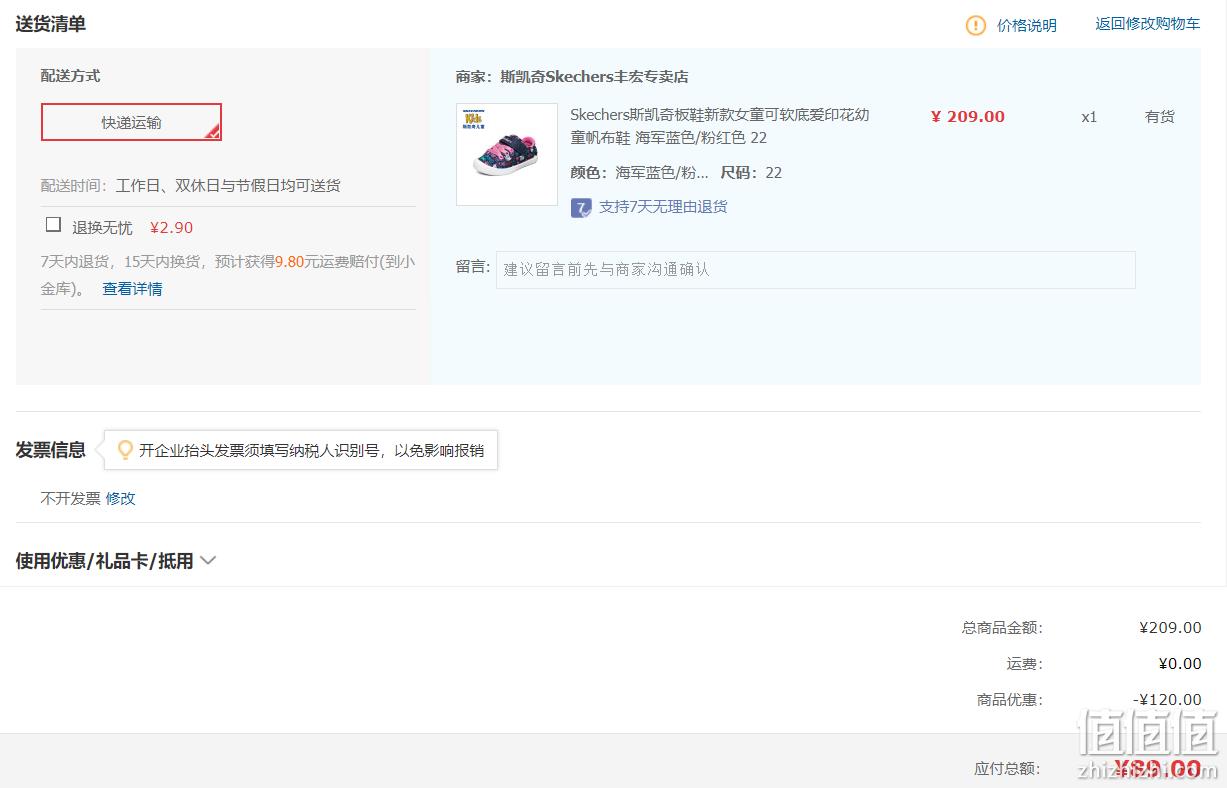Select the 快递运输 delivery method
The image size is (1227, 788).
point(131,122)
